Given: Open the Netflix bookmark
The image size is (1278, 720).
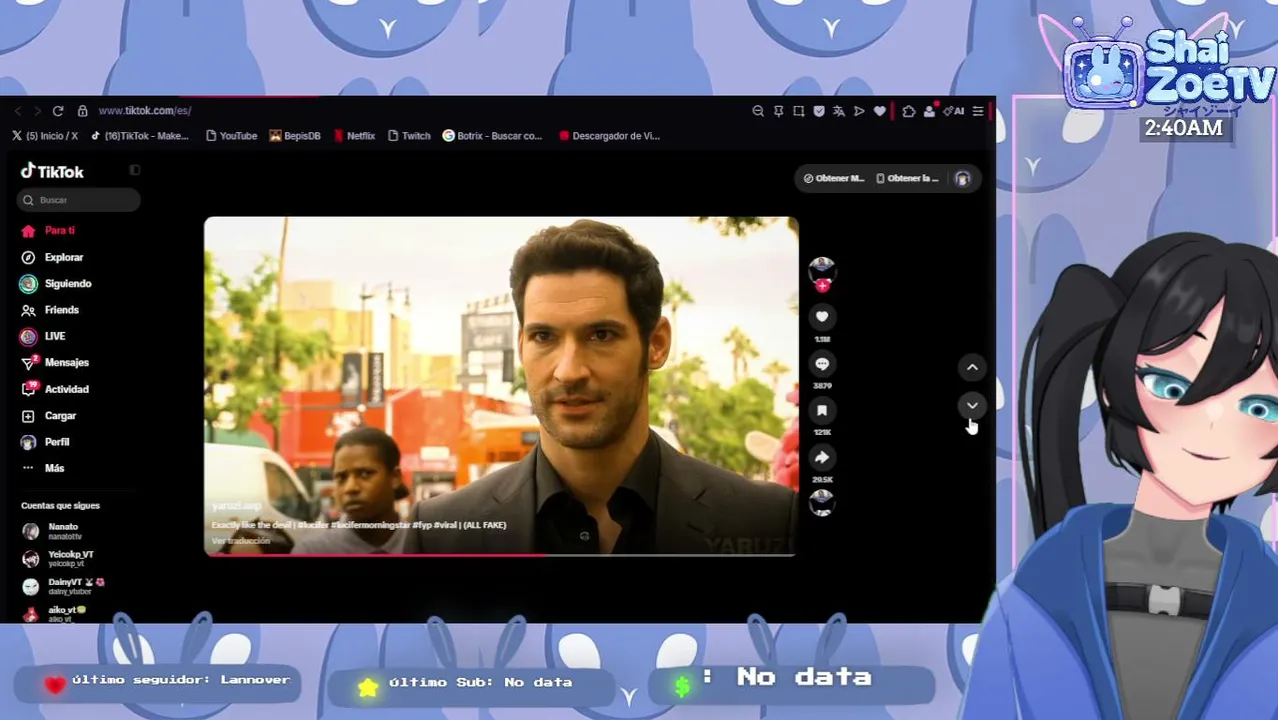Looking at the screenshot, I should pyautogui.click(x=354, y=136).
